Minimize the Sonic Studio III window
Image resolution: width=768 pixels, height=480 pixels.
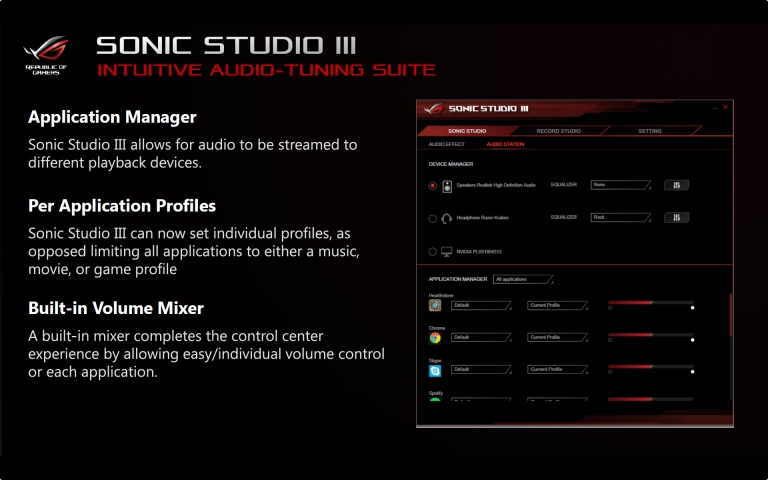(715, 108)
